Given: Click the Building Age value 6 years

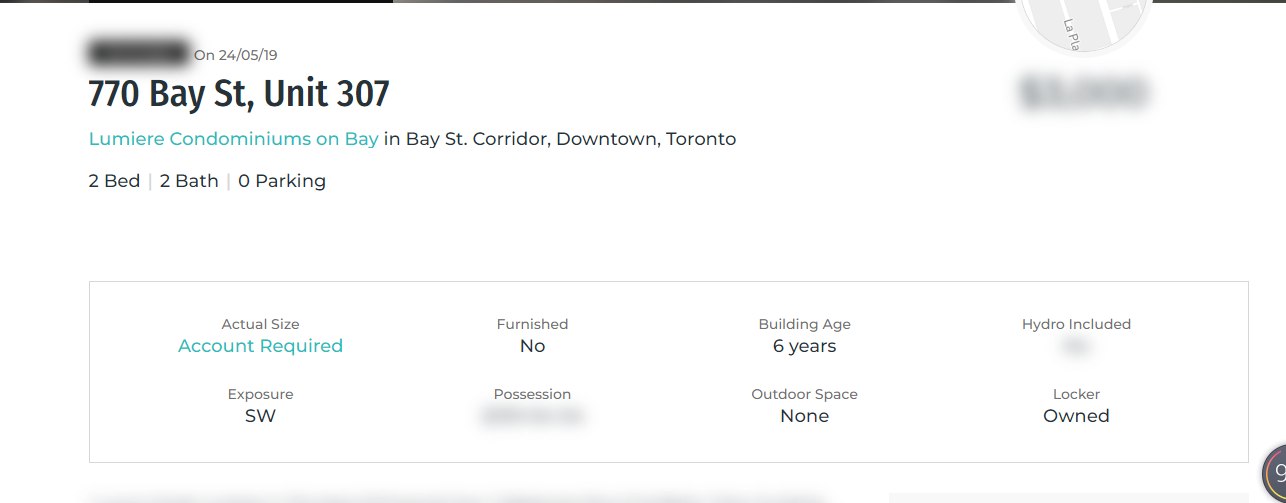Looking at the screenshot, I should [804, 346].
